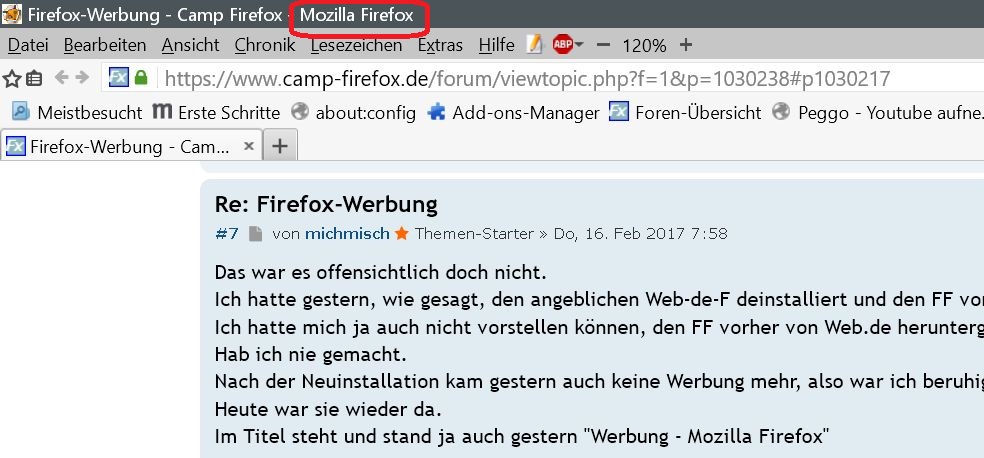Click the notepad pencil icon in the menu bar

[x=534, y=45]
